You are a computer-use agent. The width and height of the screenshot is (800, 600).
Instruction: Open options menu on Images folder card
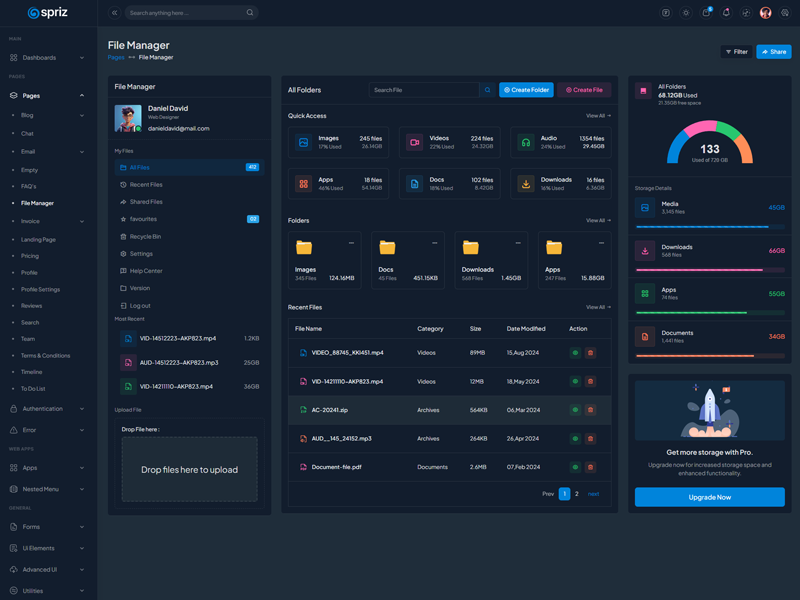pos(351,243)
